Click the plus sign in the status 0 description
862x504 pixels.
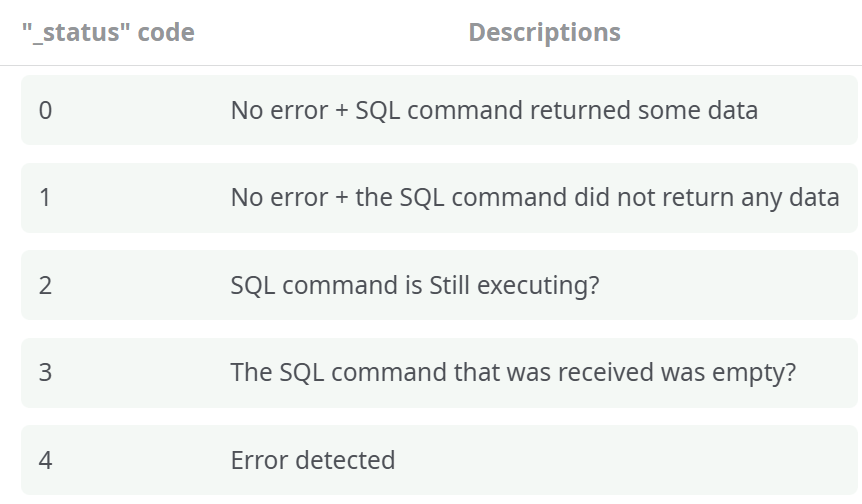[x=341, y=110]
